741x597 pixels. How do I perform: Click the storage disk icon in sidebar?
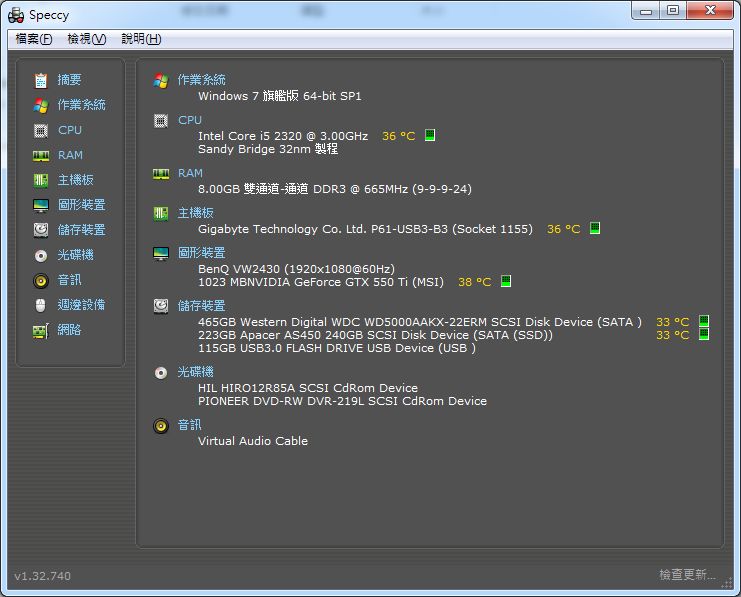[x=41, y=230]
